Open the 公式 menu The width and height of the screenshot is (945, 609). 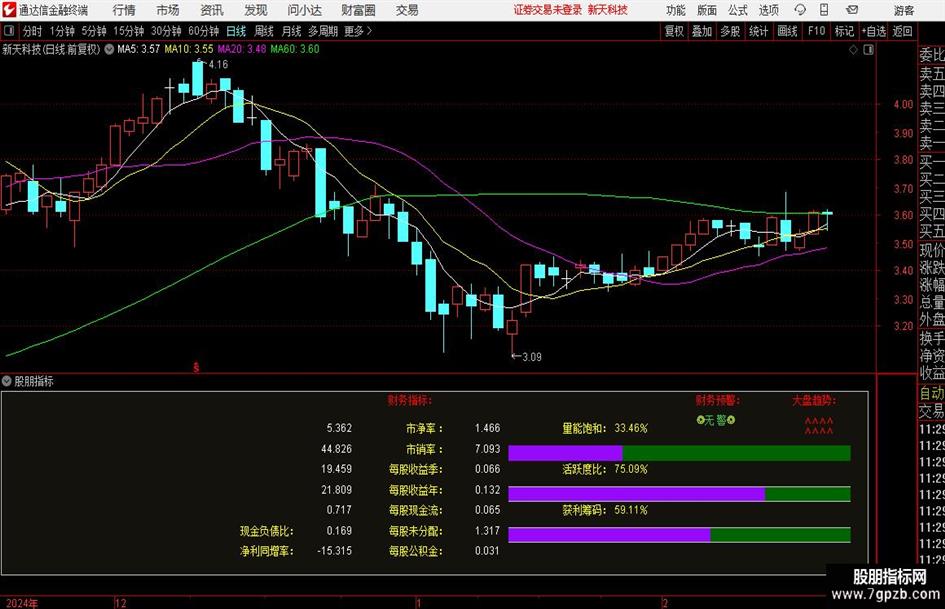coord(738,10)
